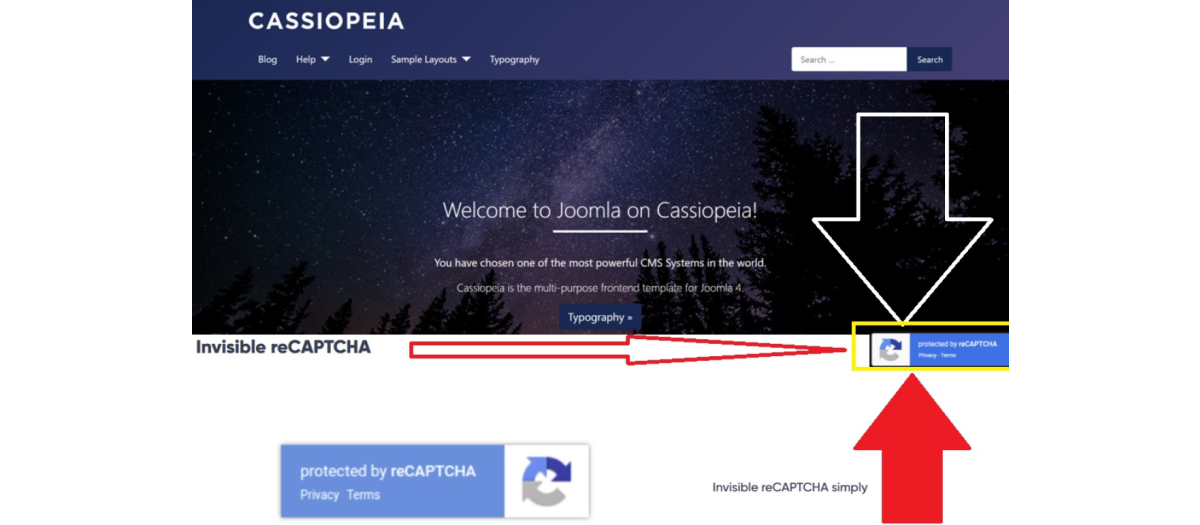Click the red outlined arrow pointing right

click(629, 349)
